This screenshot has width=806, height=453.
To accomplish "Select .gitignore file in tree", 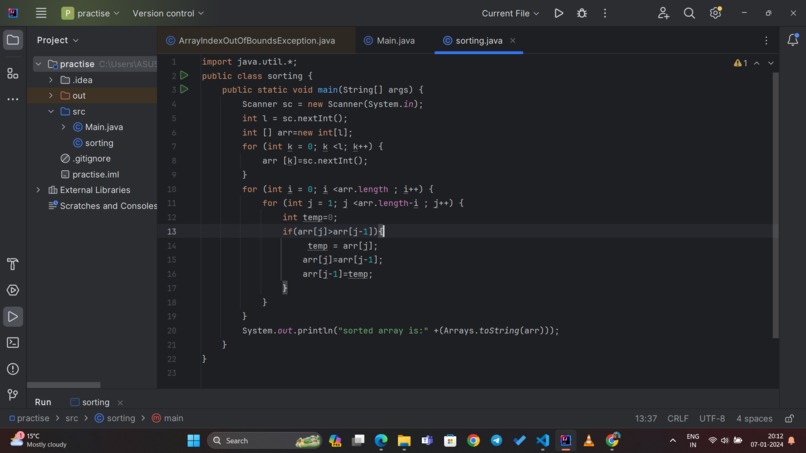I will 85,159.
